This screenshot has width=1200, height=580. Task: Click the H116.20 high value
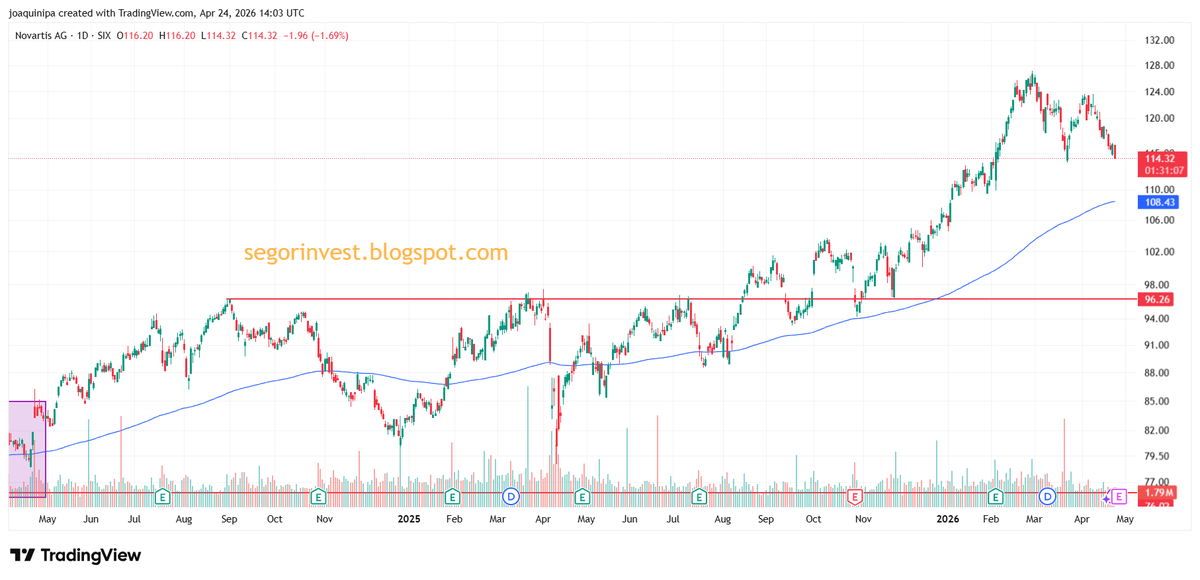[178, 35]
